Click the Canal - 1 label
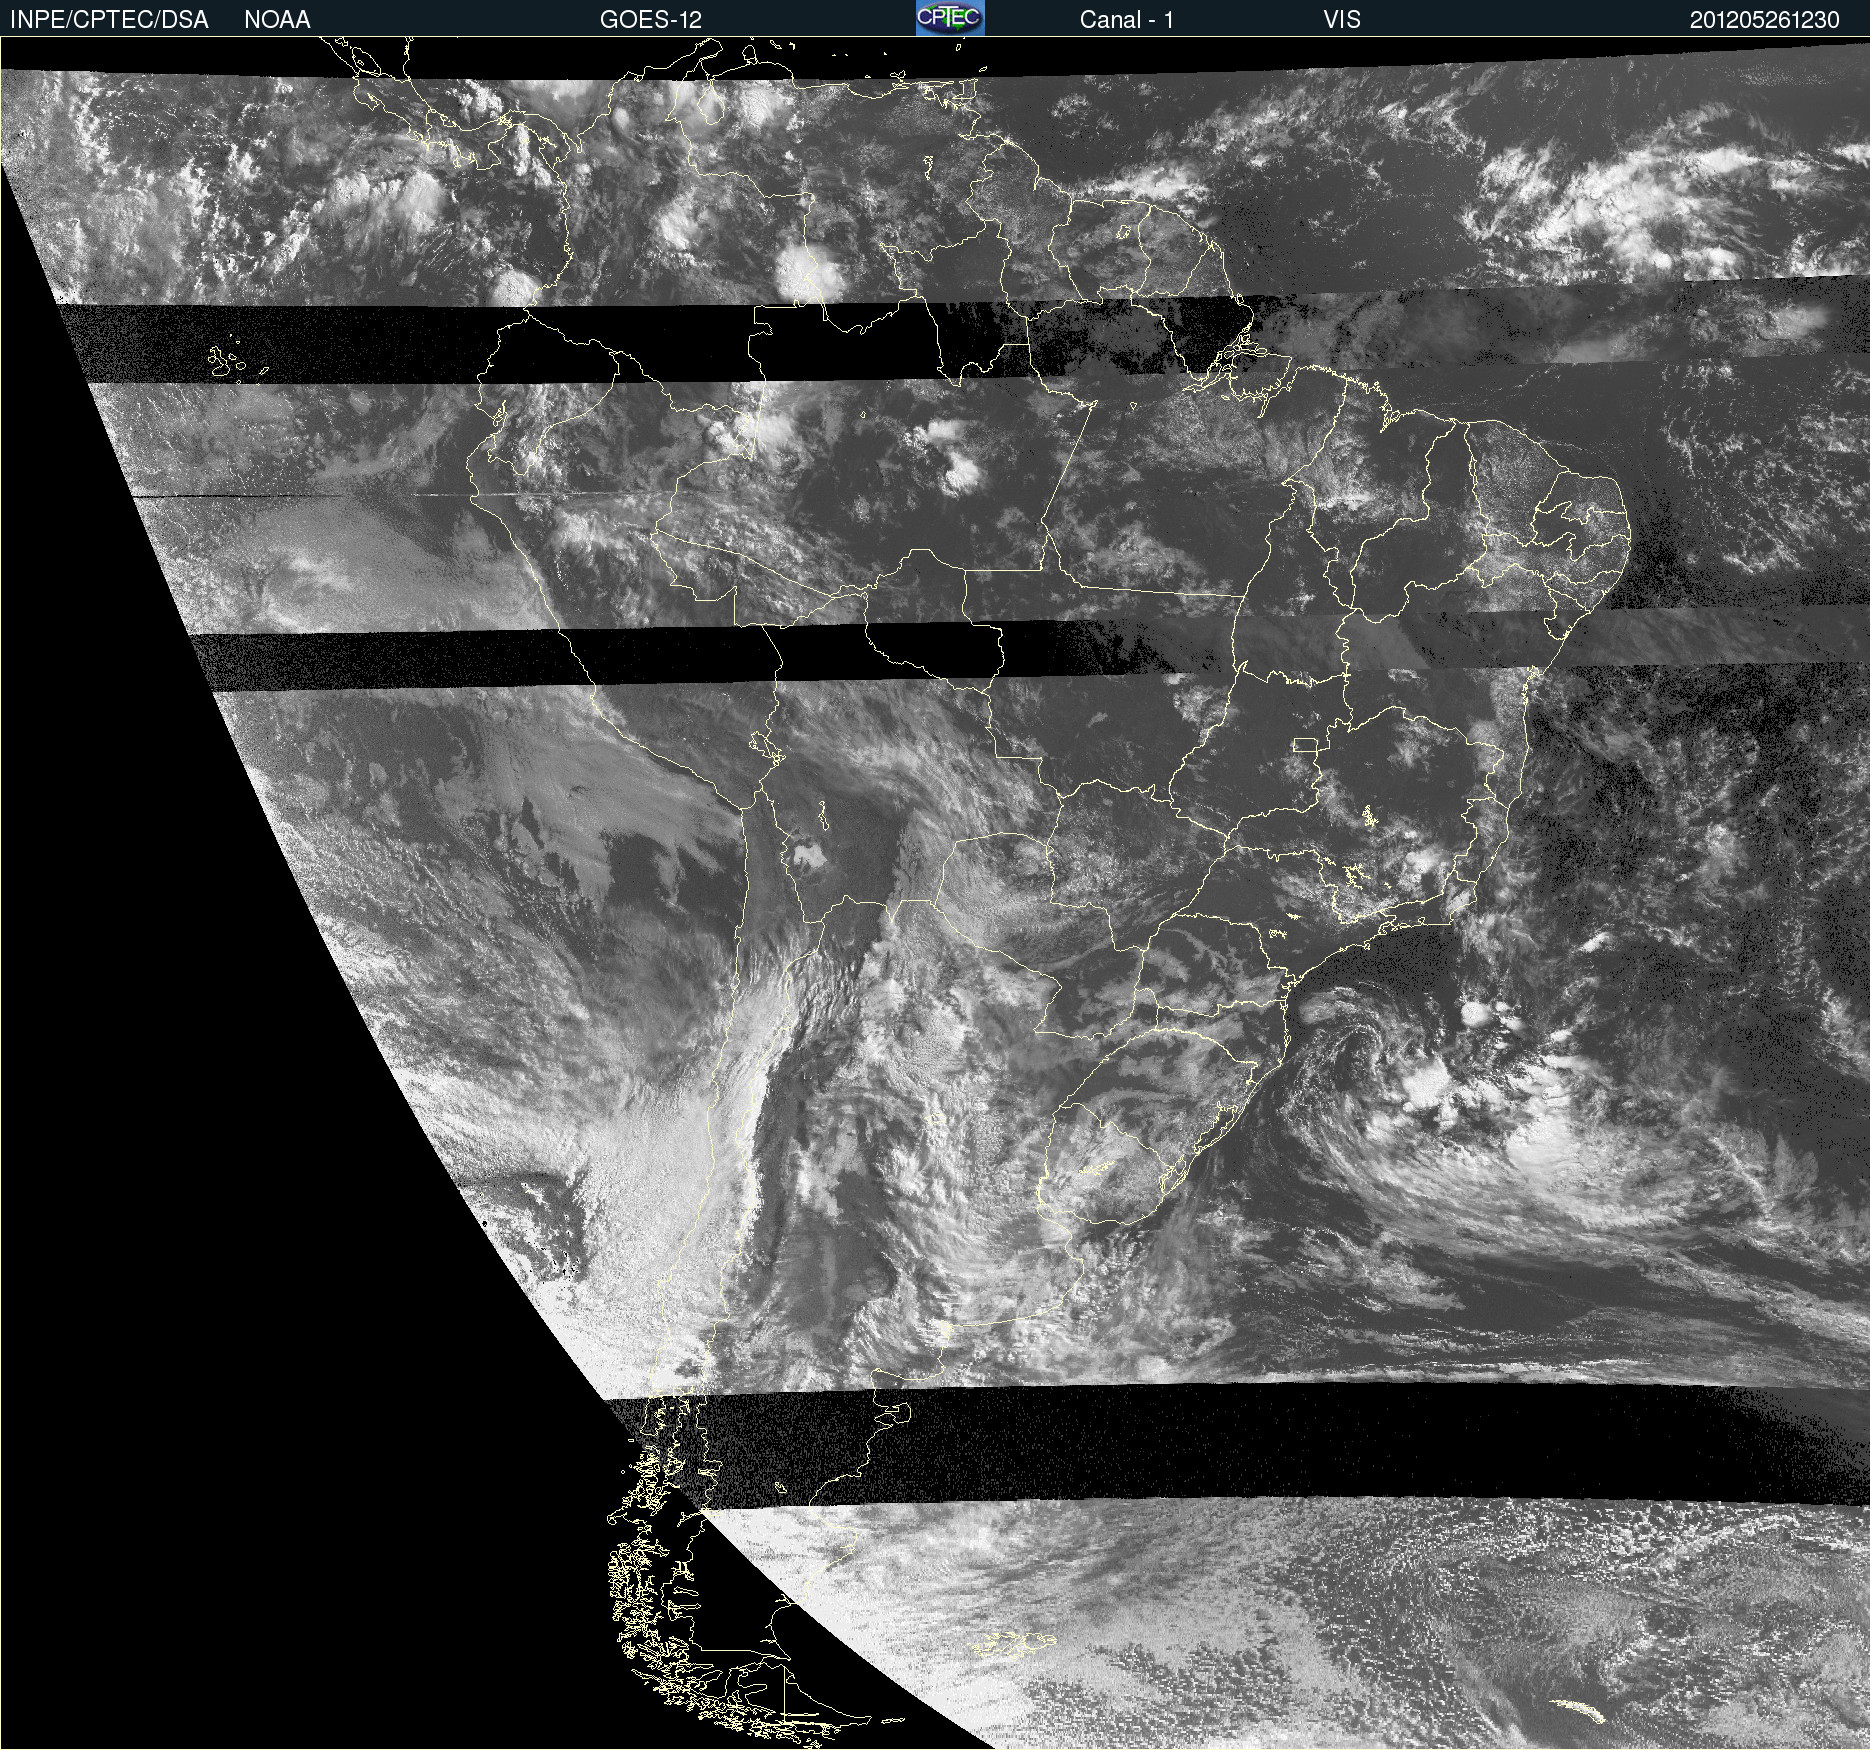 [x=1127, y=20]
